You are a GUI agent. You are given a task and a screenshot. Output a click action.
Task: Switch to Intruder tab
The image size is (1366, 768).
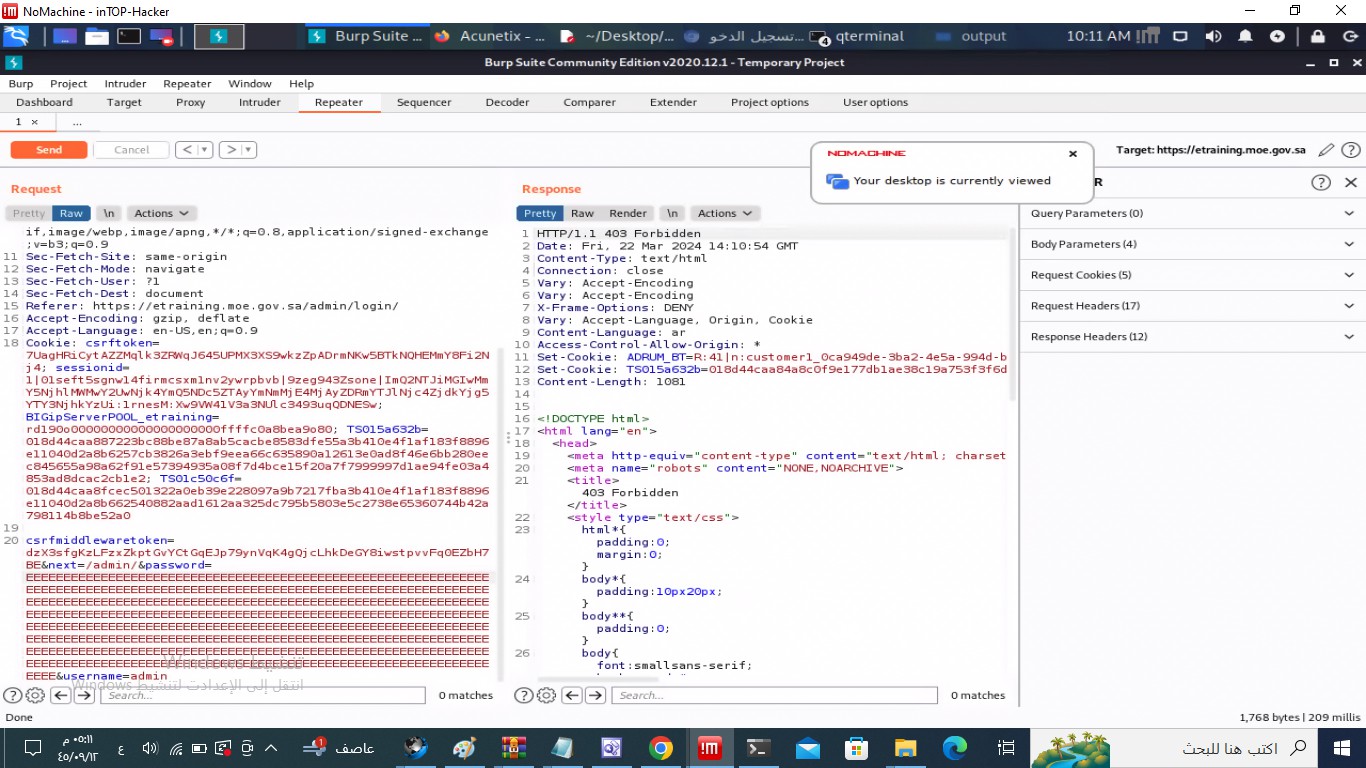(x=260, y=102)
